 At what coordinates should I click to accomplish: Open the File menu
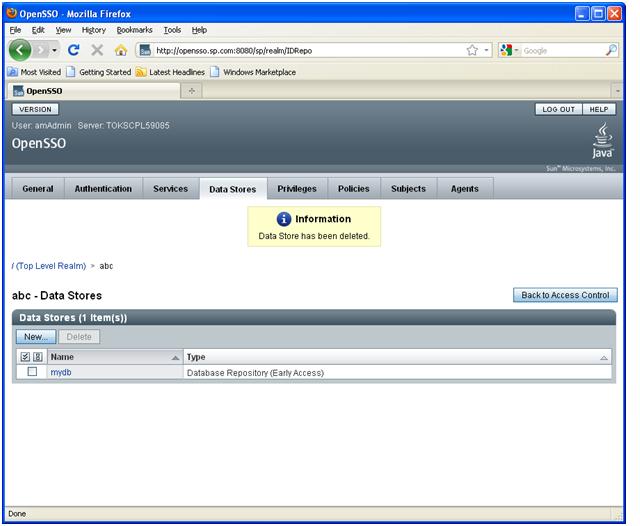[15, 30]
